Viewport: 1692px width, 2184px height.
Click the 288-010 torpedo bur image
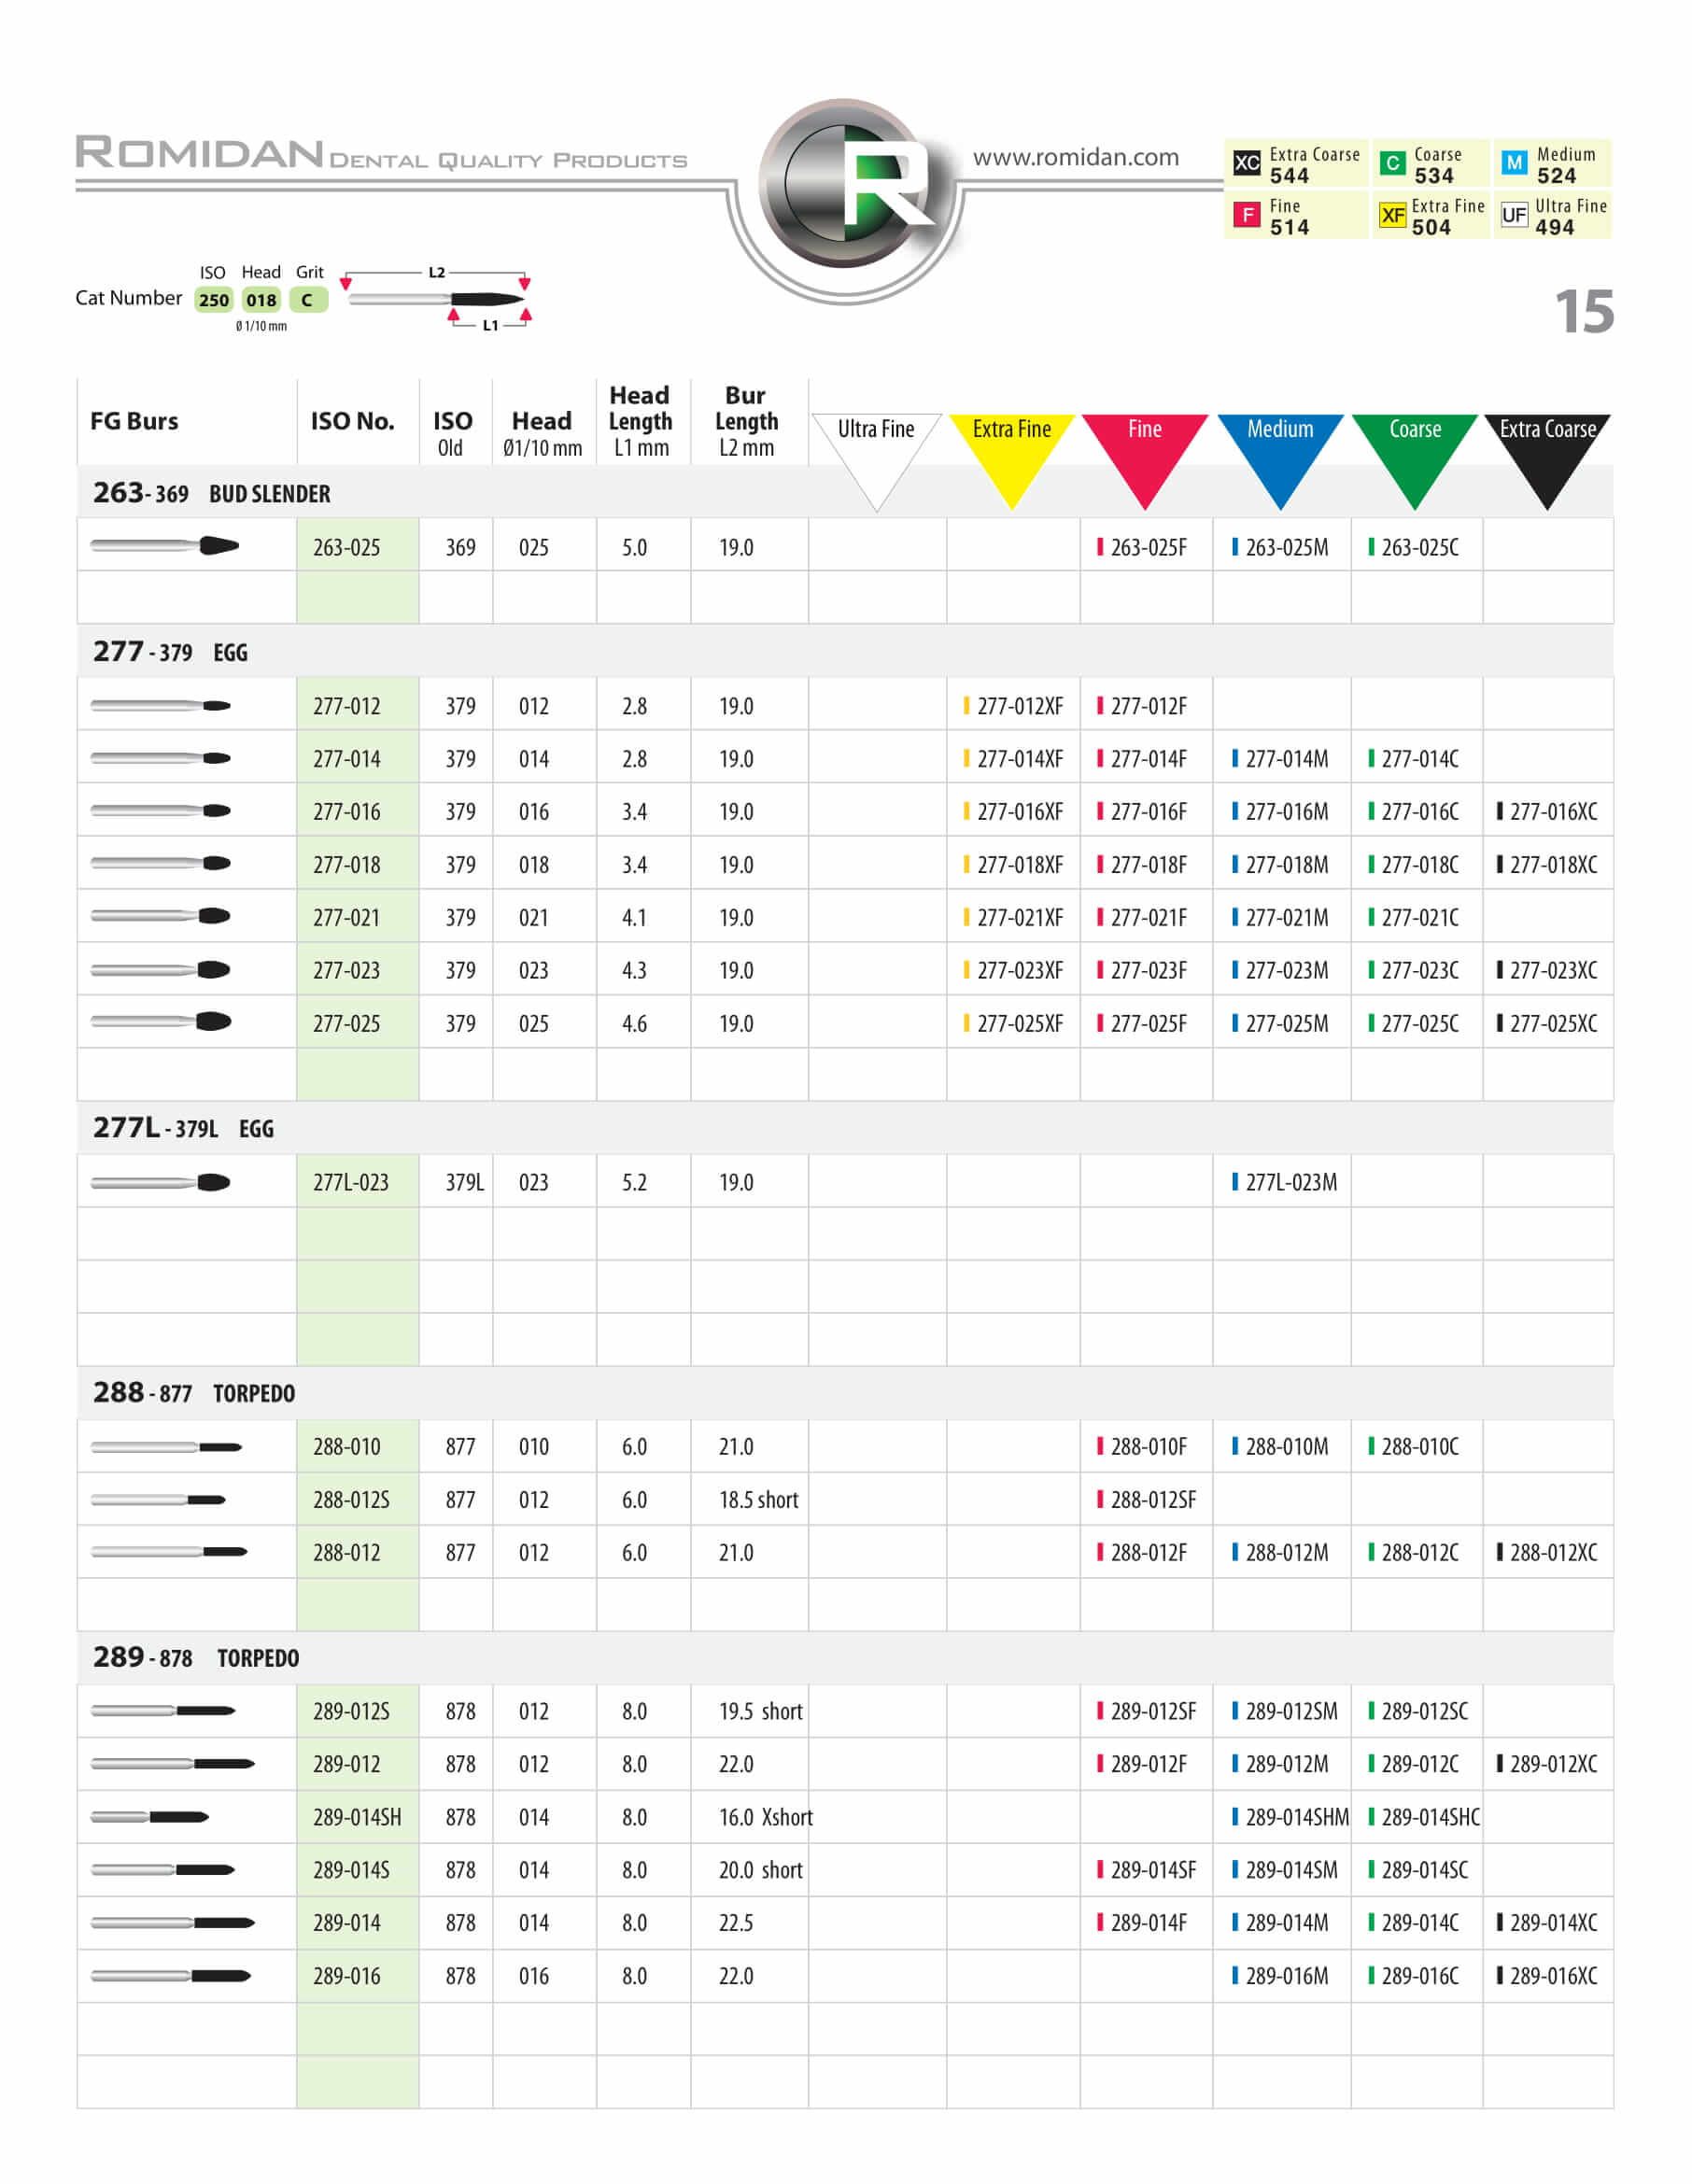click(166, 1447)
